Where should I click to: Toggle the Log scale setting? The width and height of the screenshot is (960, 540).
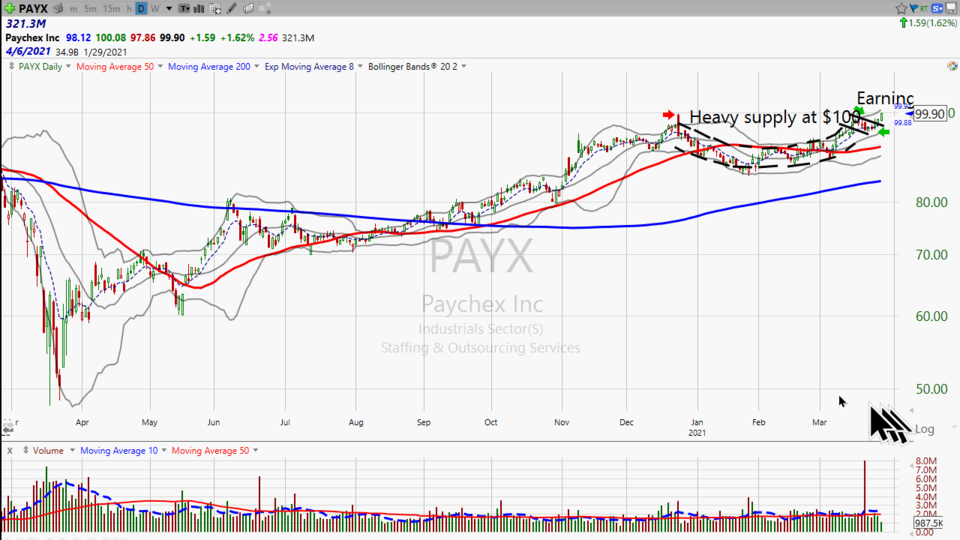[x=925, y=429]
